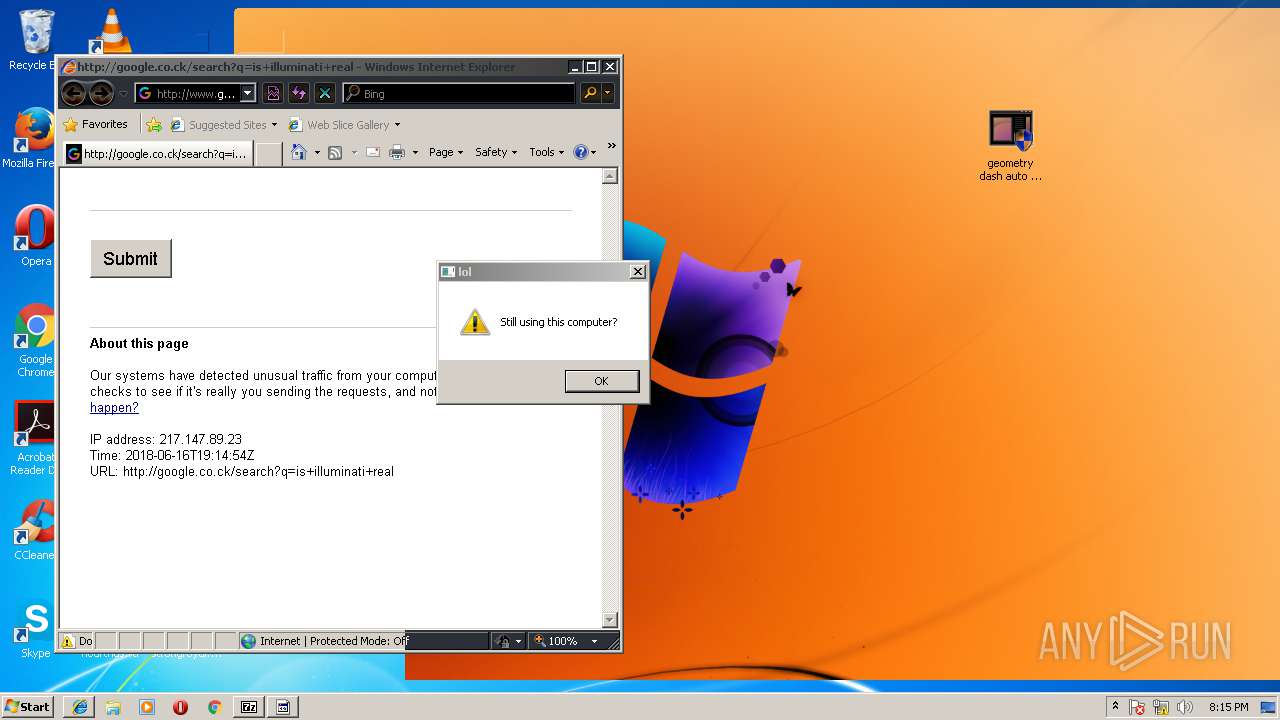Click the IE scrollbar down arrow
1280x720 pixels.
coord(610,620)
